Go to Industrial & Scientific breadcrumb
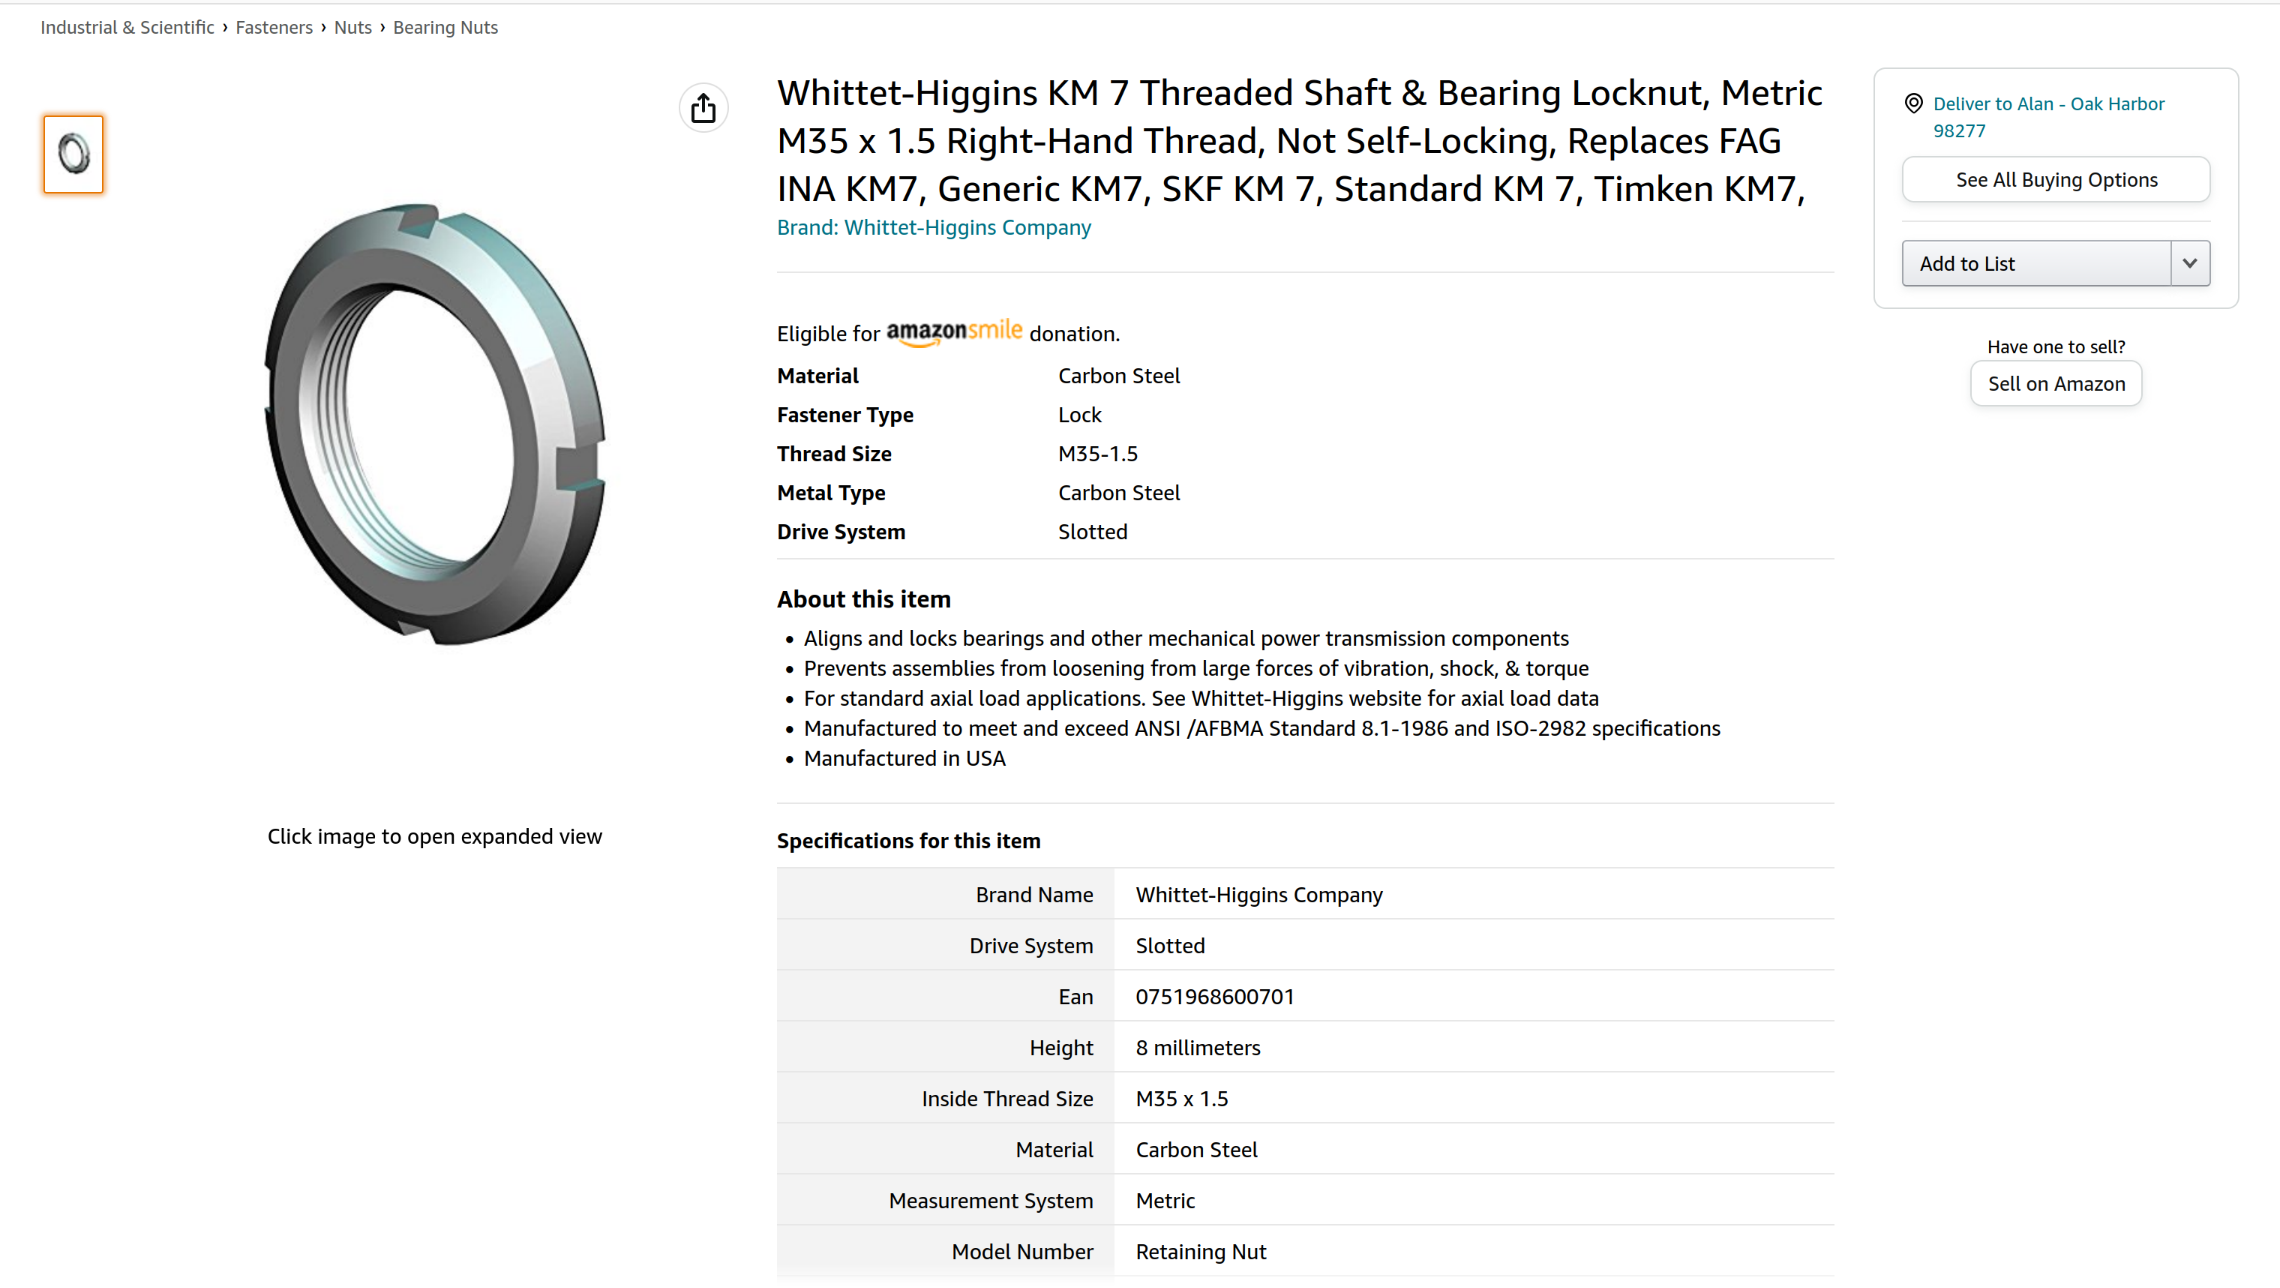This screenshot has height=1288, width=2280. pyautogui.click(x=127, y=28)
